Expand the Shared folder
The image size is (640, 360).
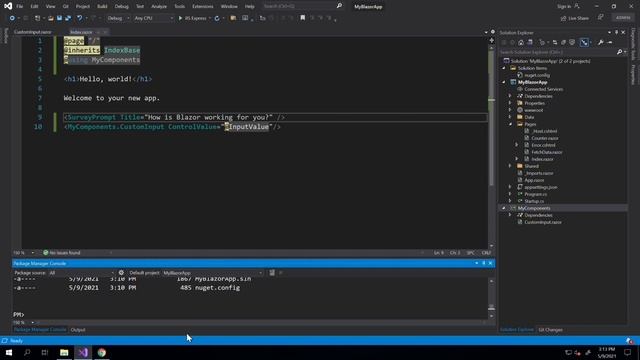[510, 166]
